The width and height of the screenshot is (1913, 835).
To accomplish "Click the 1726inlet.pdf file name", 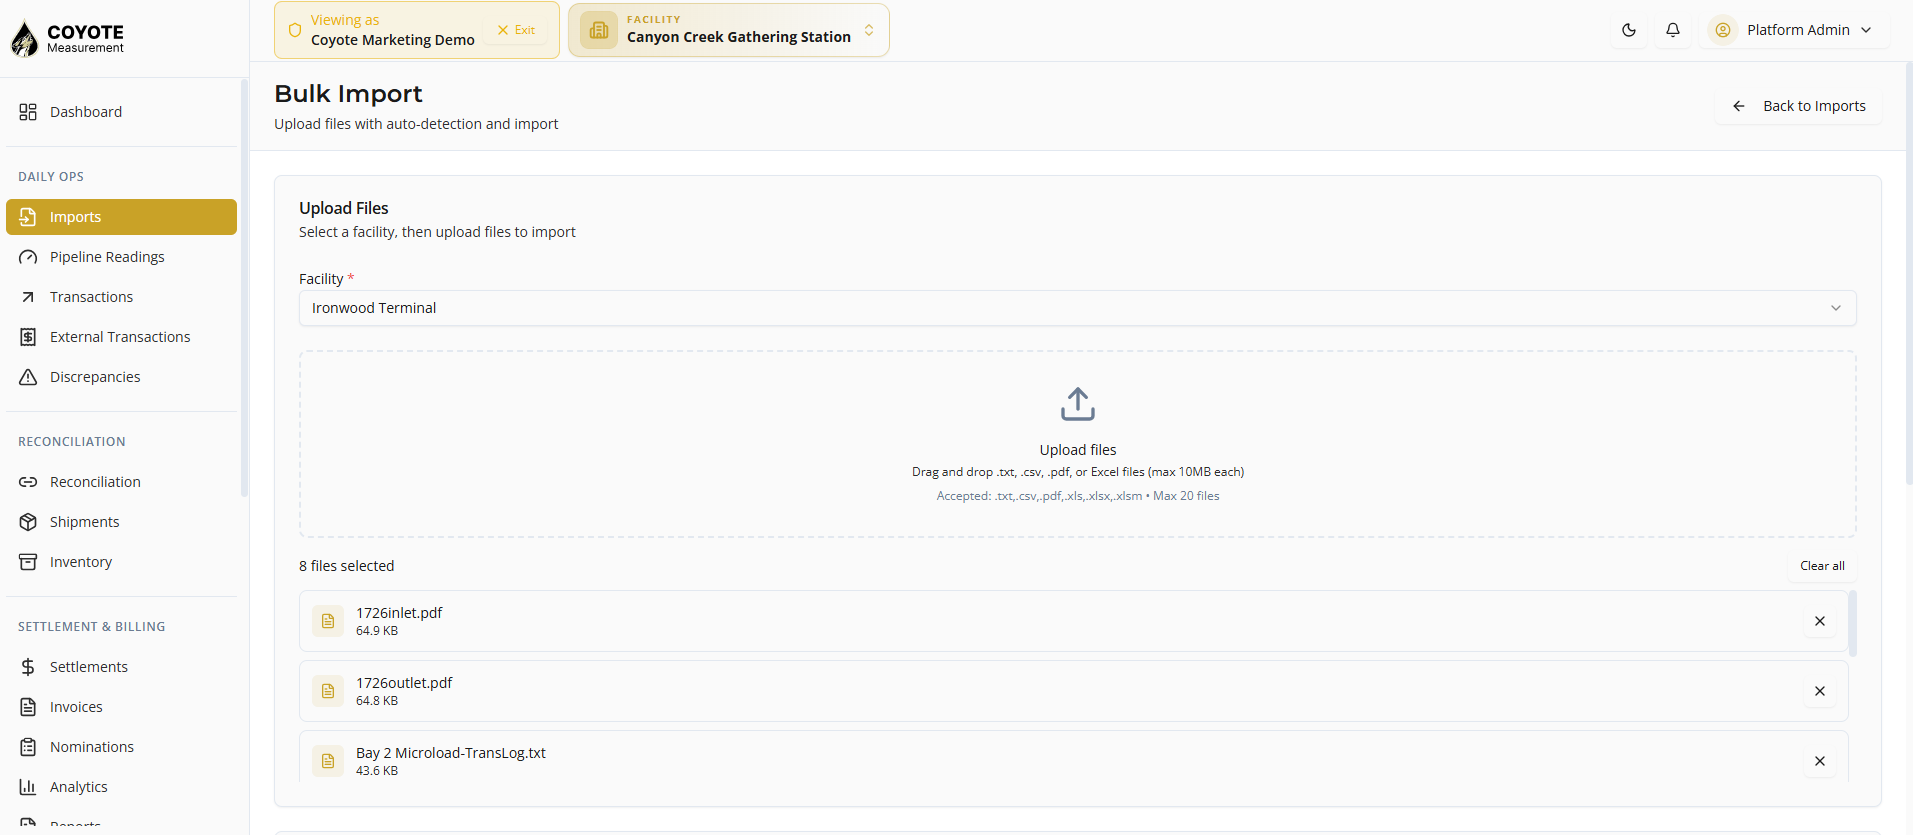I will (399, 613).
